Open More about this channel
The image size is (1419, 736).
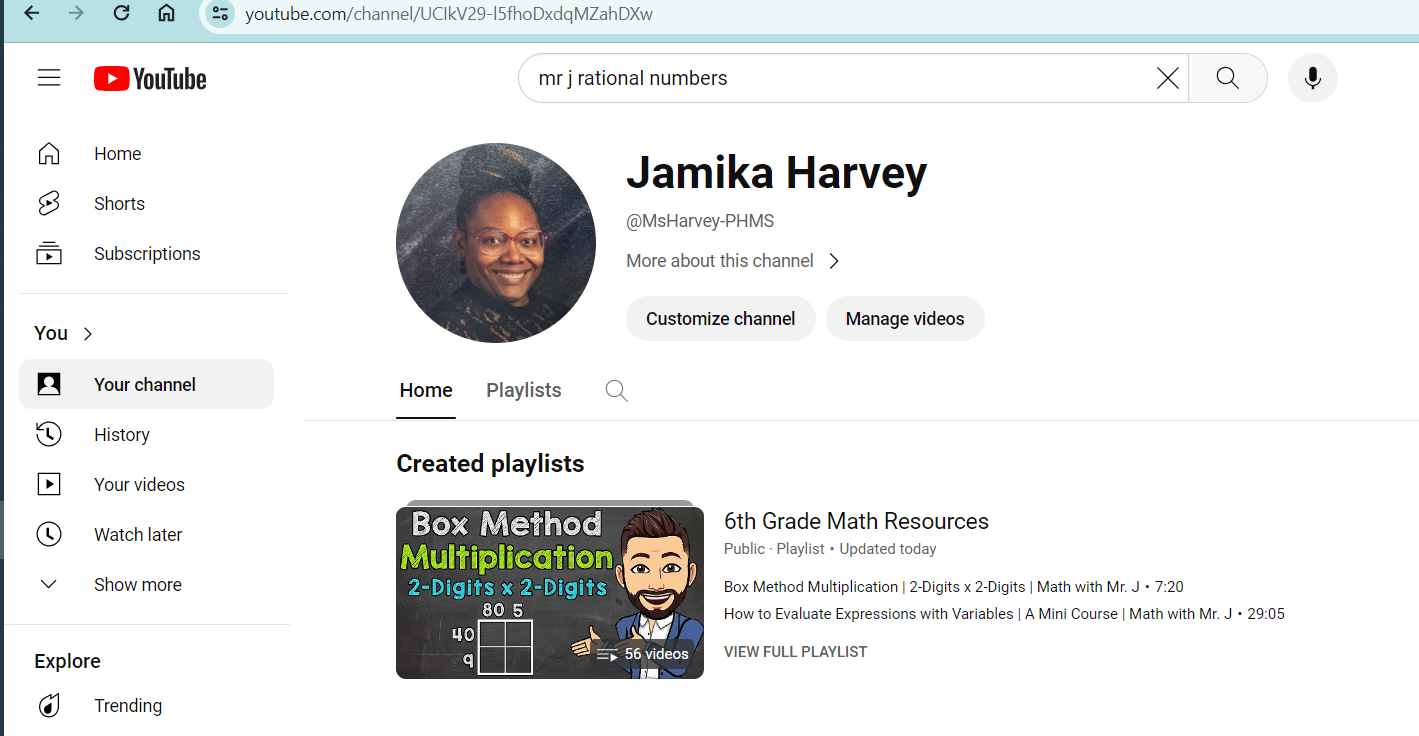pos(733,261)
